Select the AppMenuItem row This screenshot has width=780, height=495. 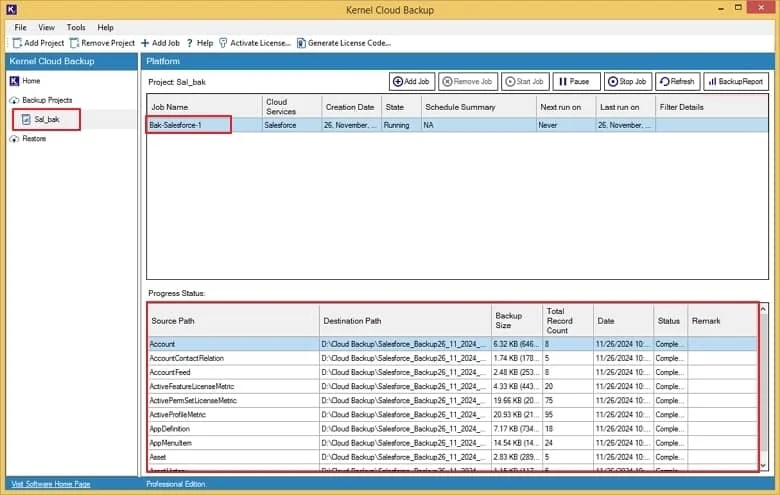click(453, 443)
